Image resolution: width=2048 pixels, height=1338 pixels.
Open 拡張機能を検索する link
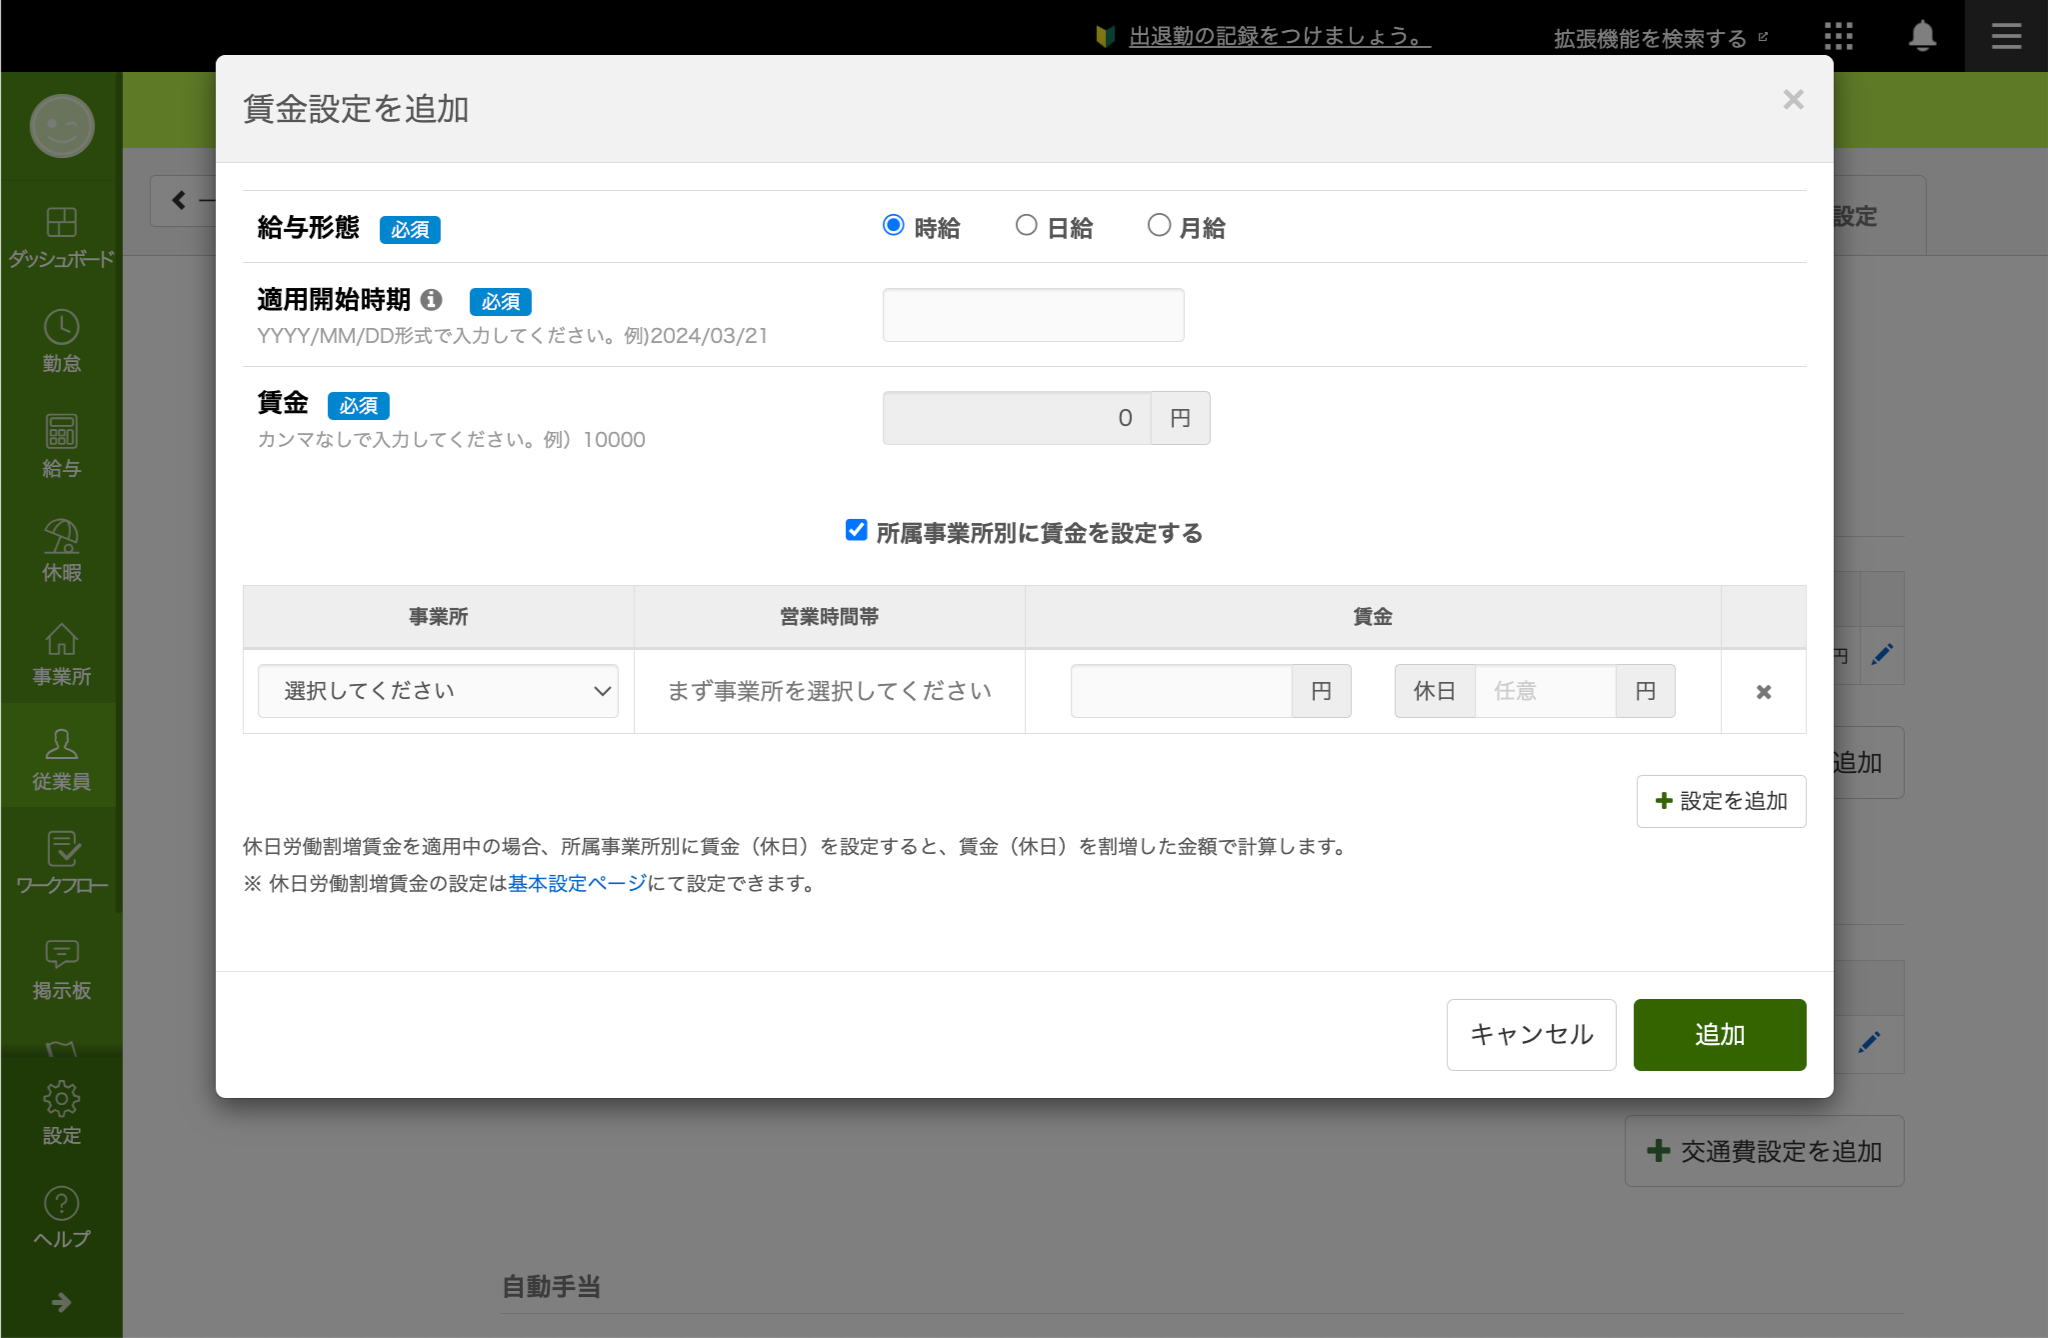[1660, 38]
